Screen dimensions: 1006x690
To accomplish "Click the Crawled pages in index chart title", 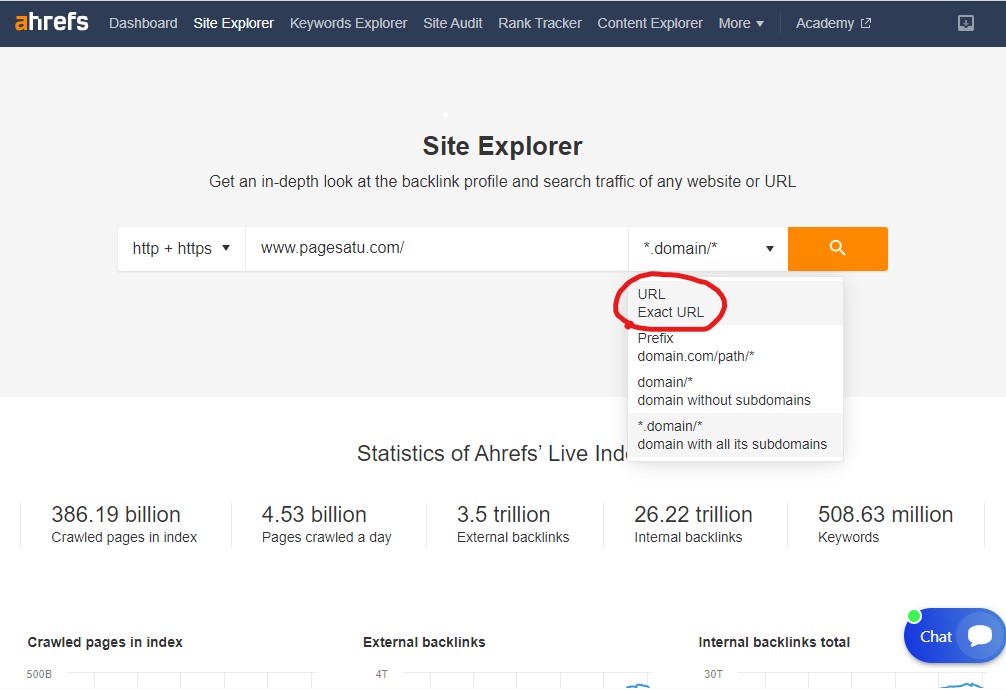I will (105, 642).
